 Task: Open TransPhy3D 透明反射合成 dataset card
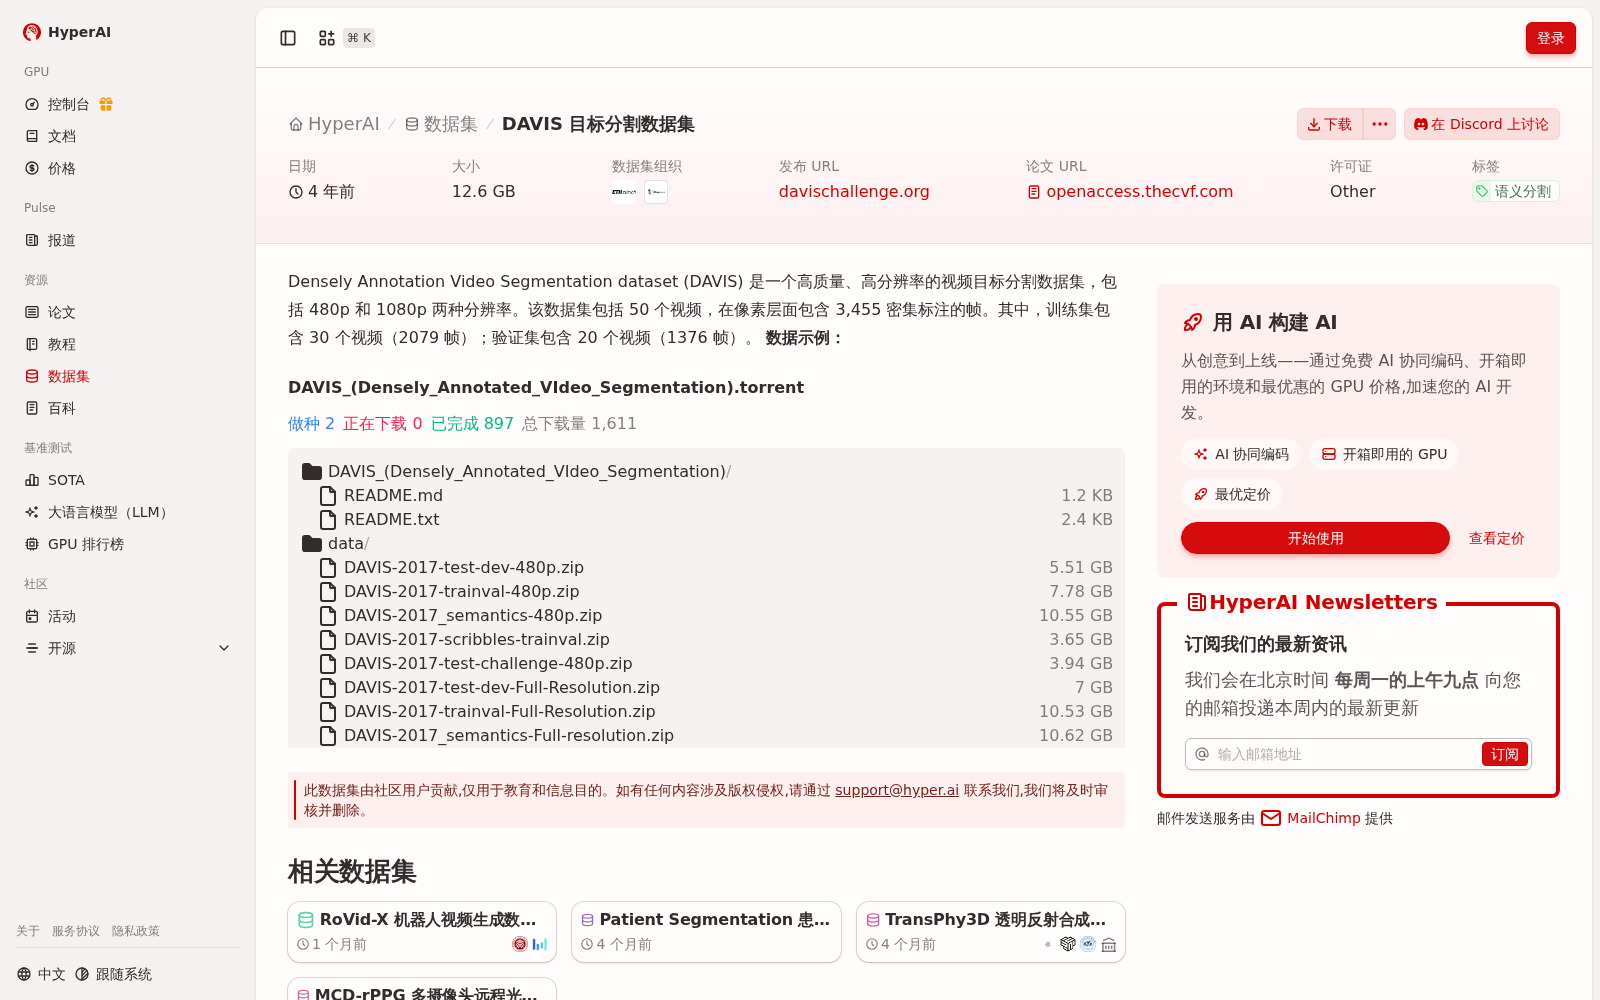click(x=991, y=932)
